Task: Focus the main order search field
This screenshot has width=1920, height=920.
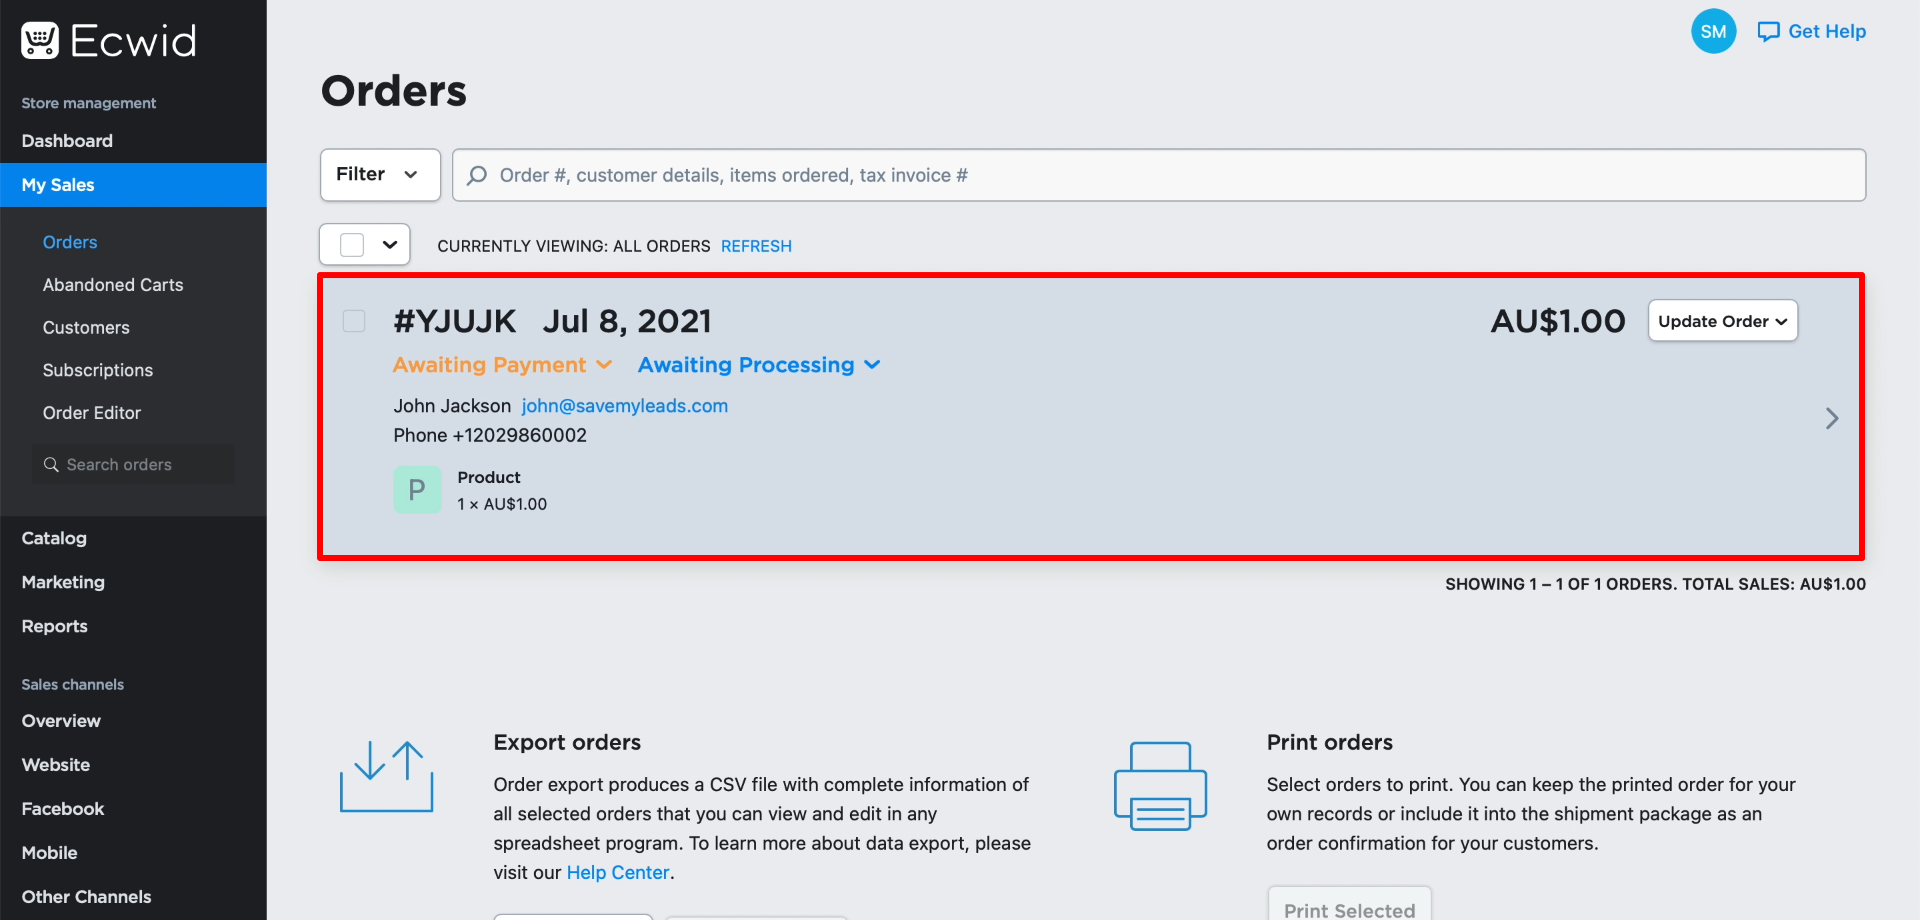Action: point(1159,175)
